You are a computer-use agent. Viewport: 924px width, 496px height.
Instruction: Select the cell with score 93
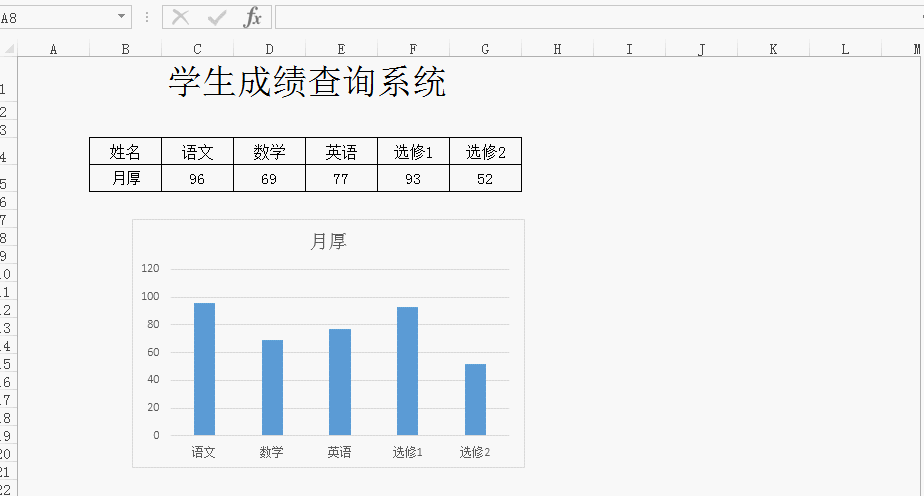[x=413, y=178]
